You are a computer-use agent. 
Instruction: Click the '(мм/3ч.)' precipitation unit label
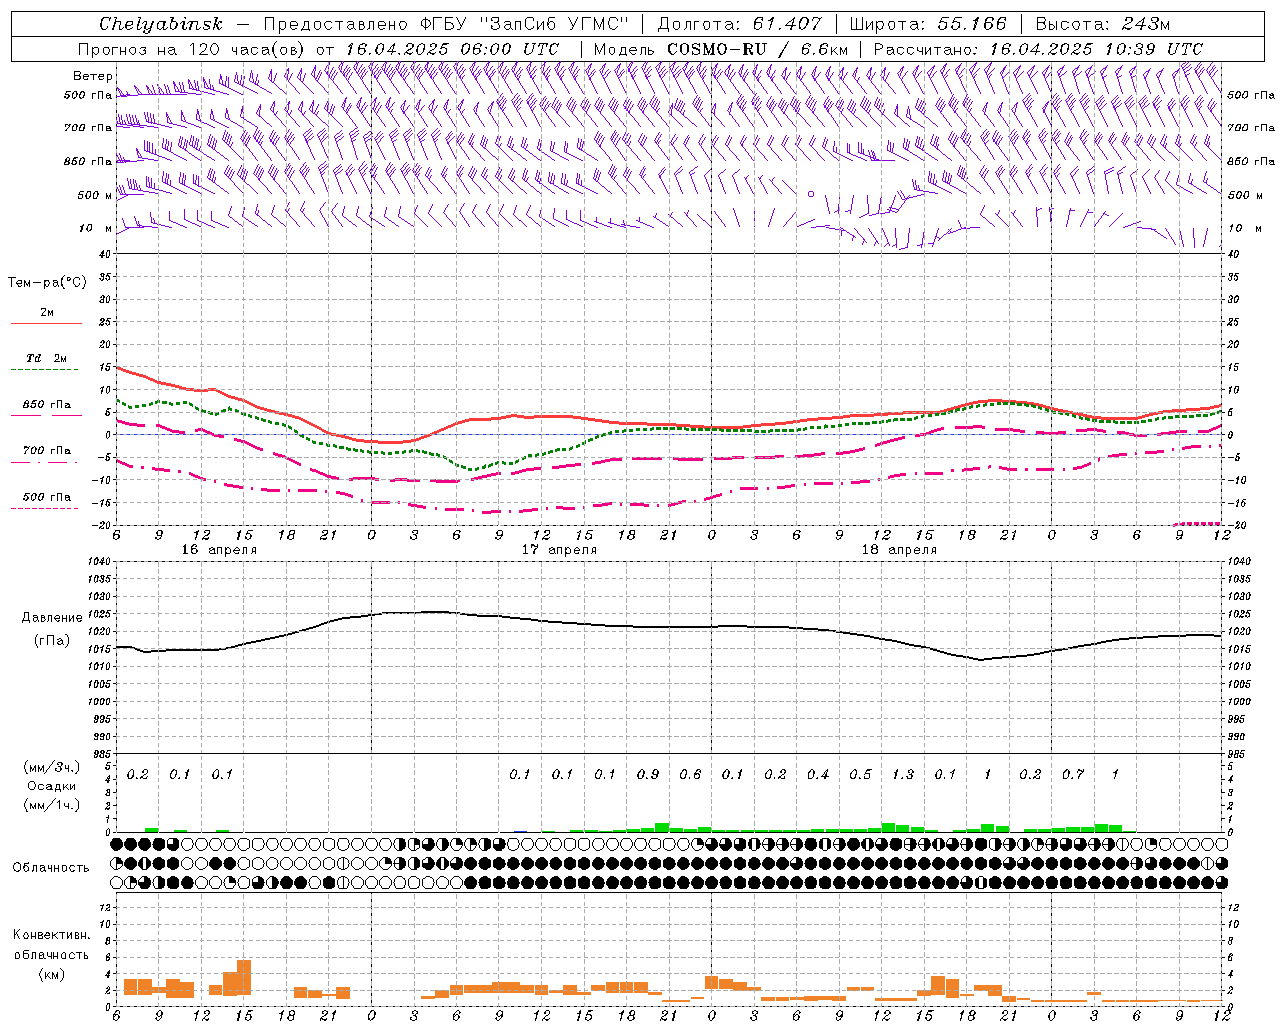point(52,767)
